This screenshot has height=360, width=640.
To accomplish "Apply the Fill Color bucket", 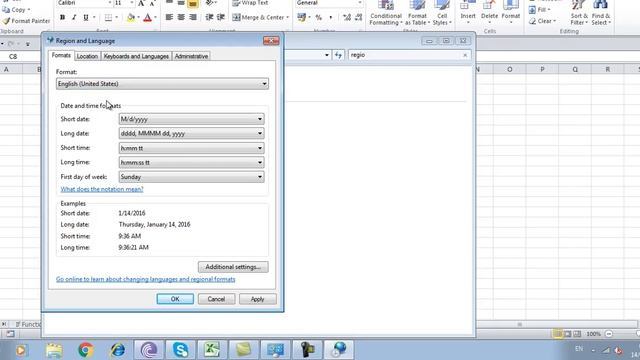I will coord(131,18).
